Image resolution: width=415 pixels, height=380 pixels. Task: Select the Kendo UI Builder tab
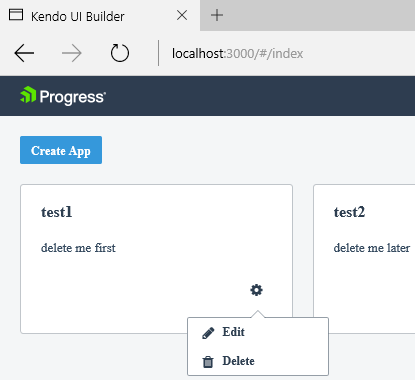pos(100,16)
